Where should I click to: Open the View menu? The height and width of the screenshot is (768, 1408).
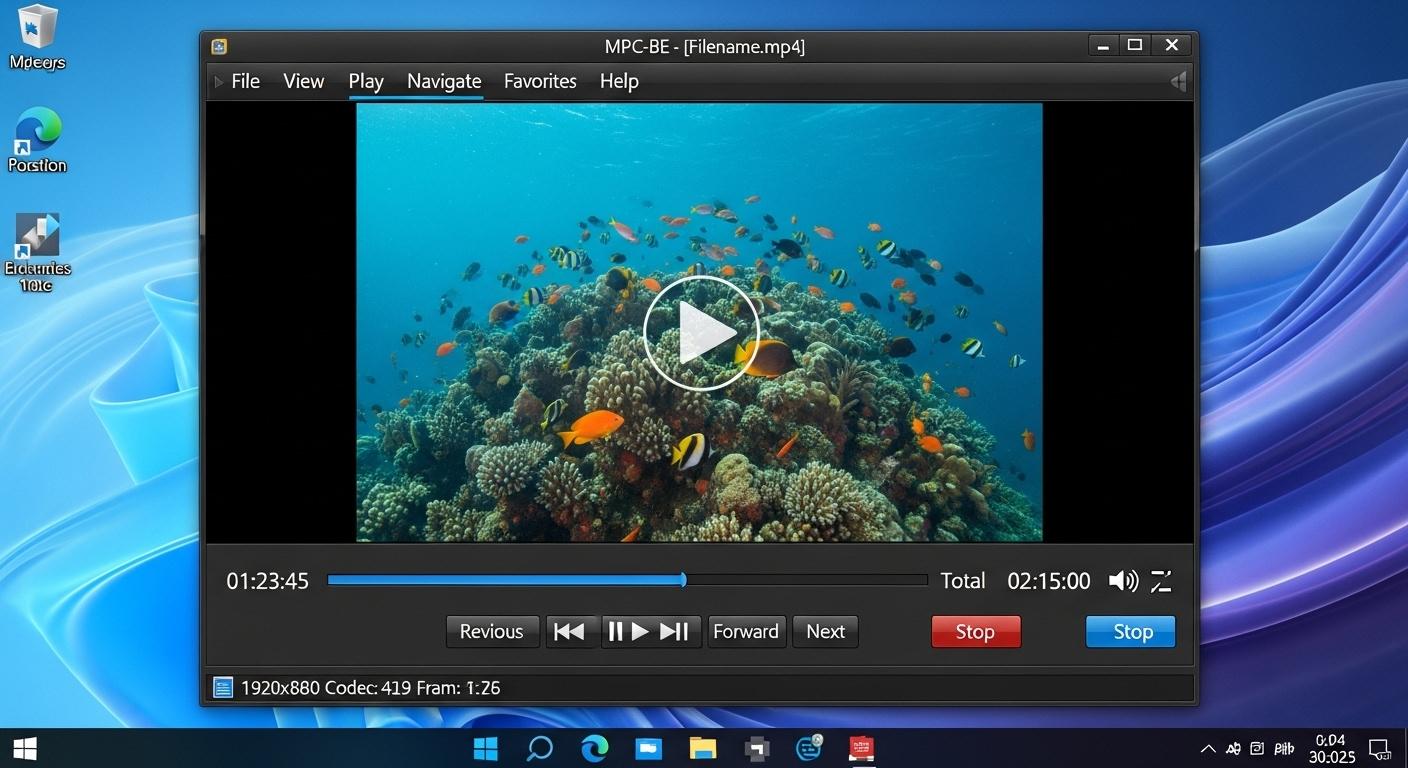click(x=303, y=82)
